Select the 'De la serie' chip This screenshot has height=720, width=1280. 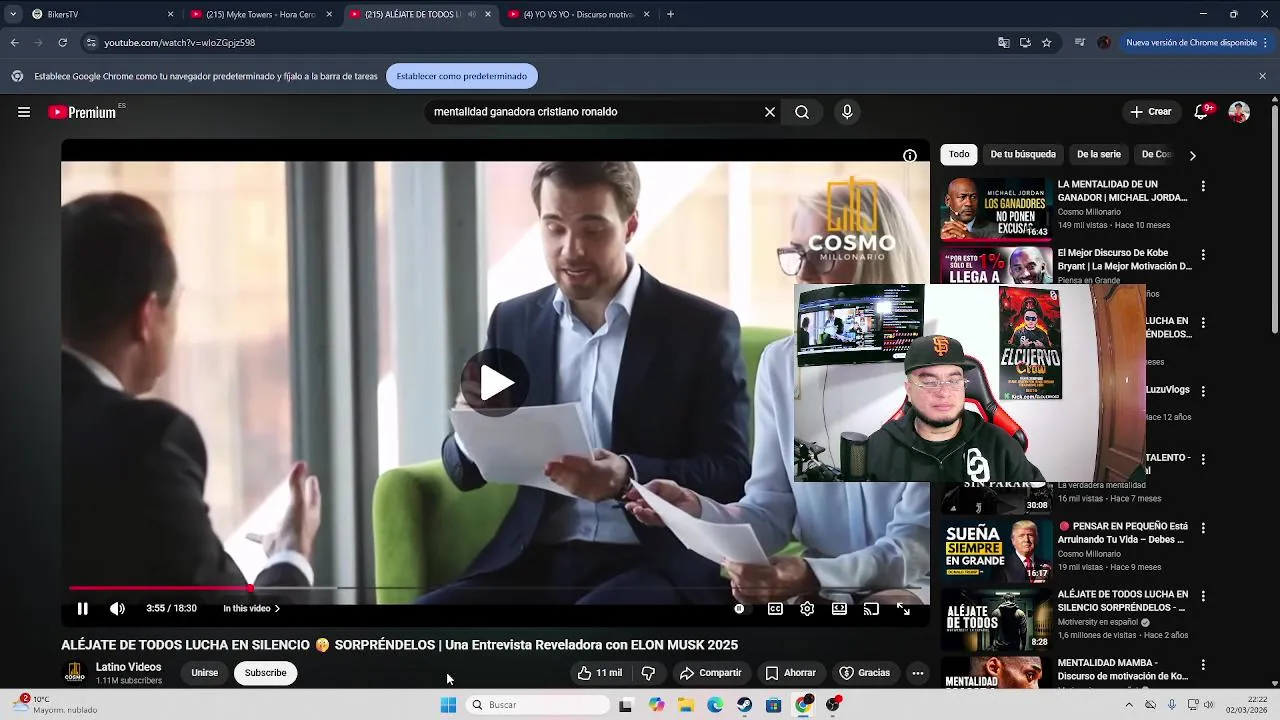coord(1099,154)
